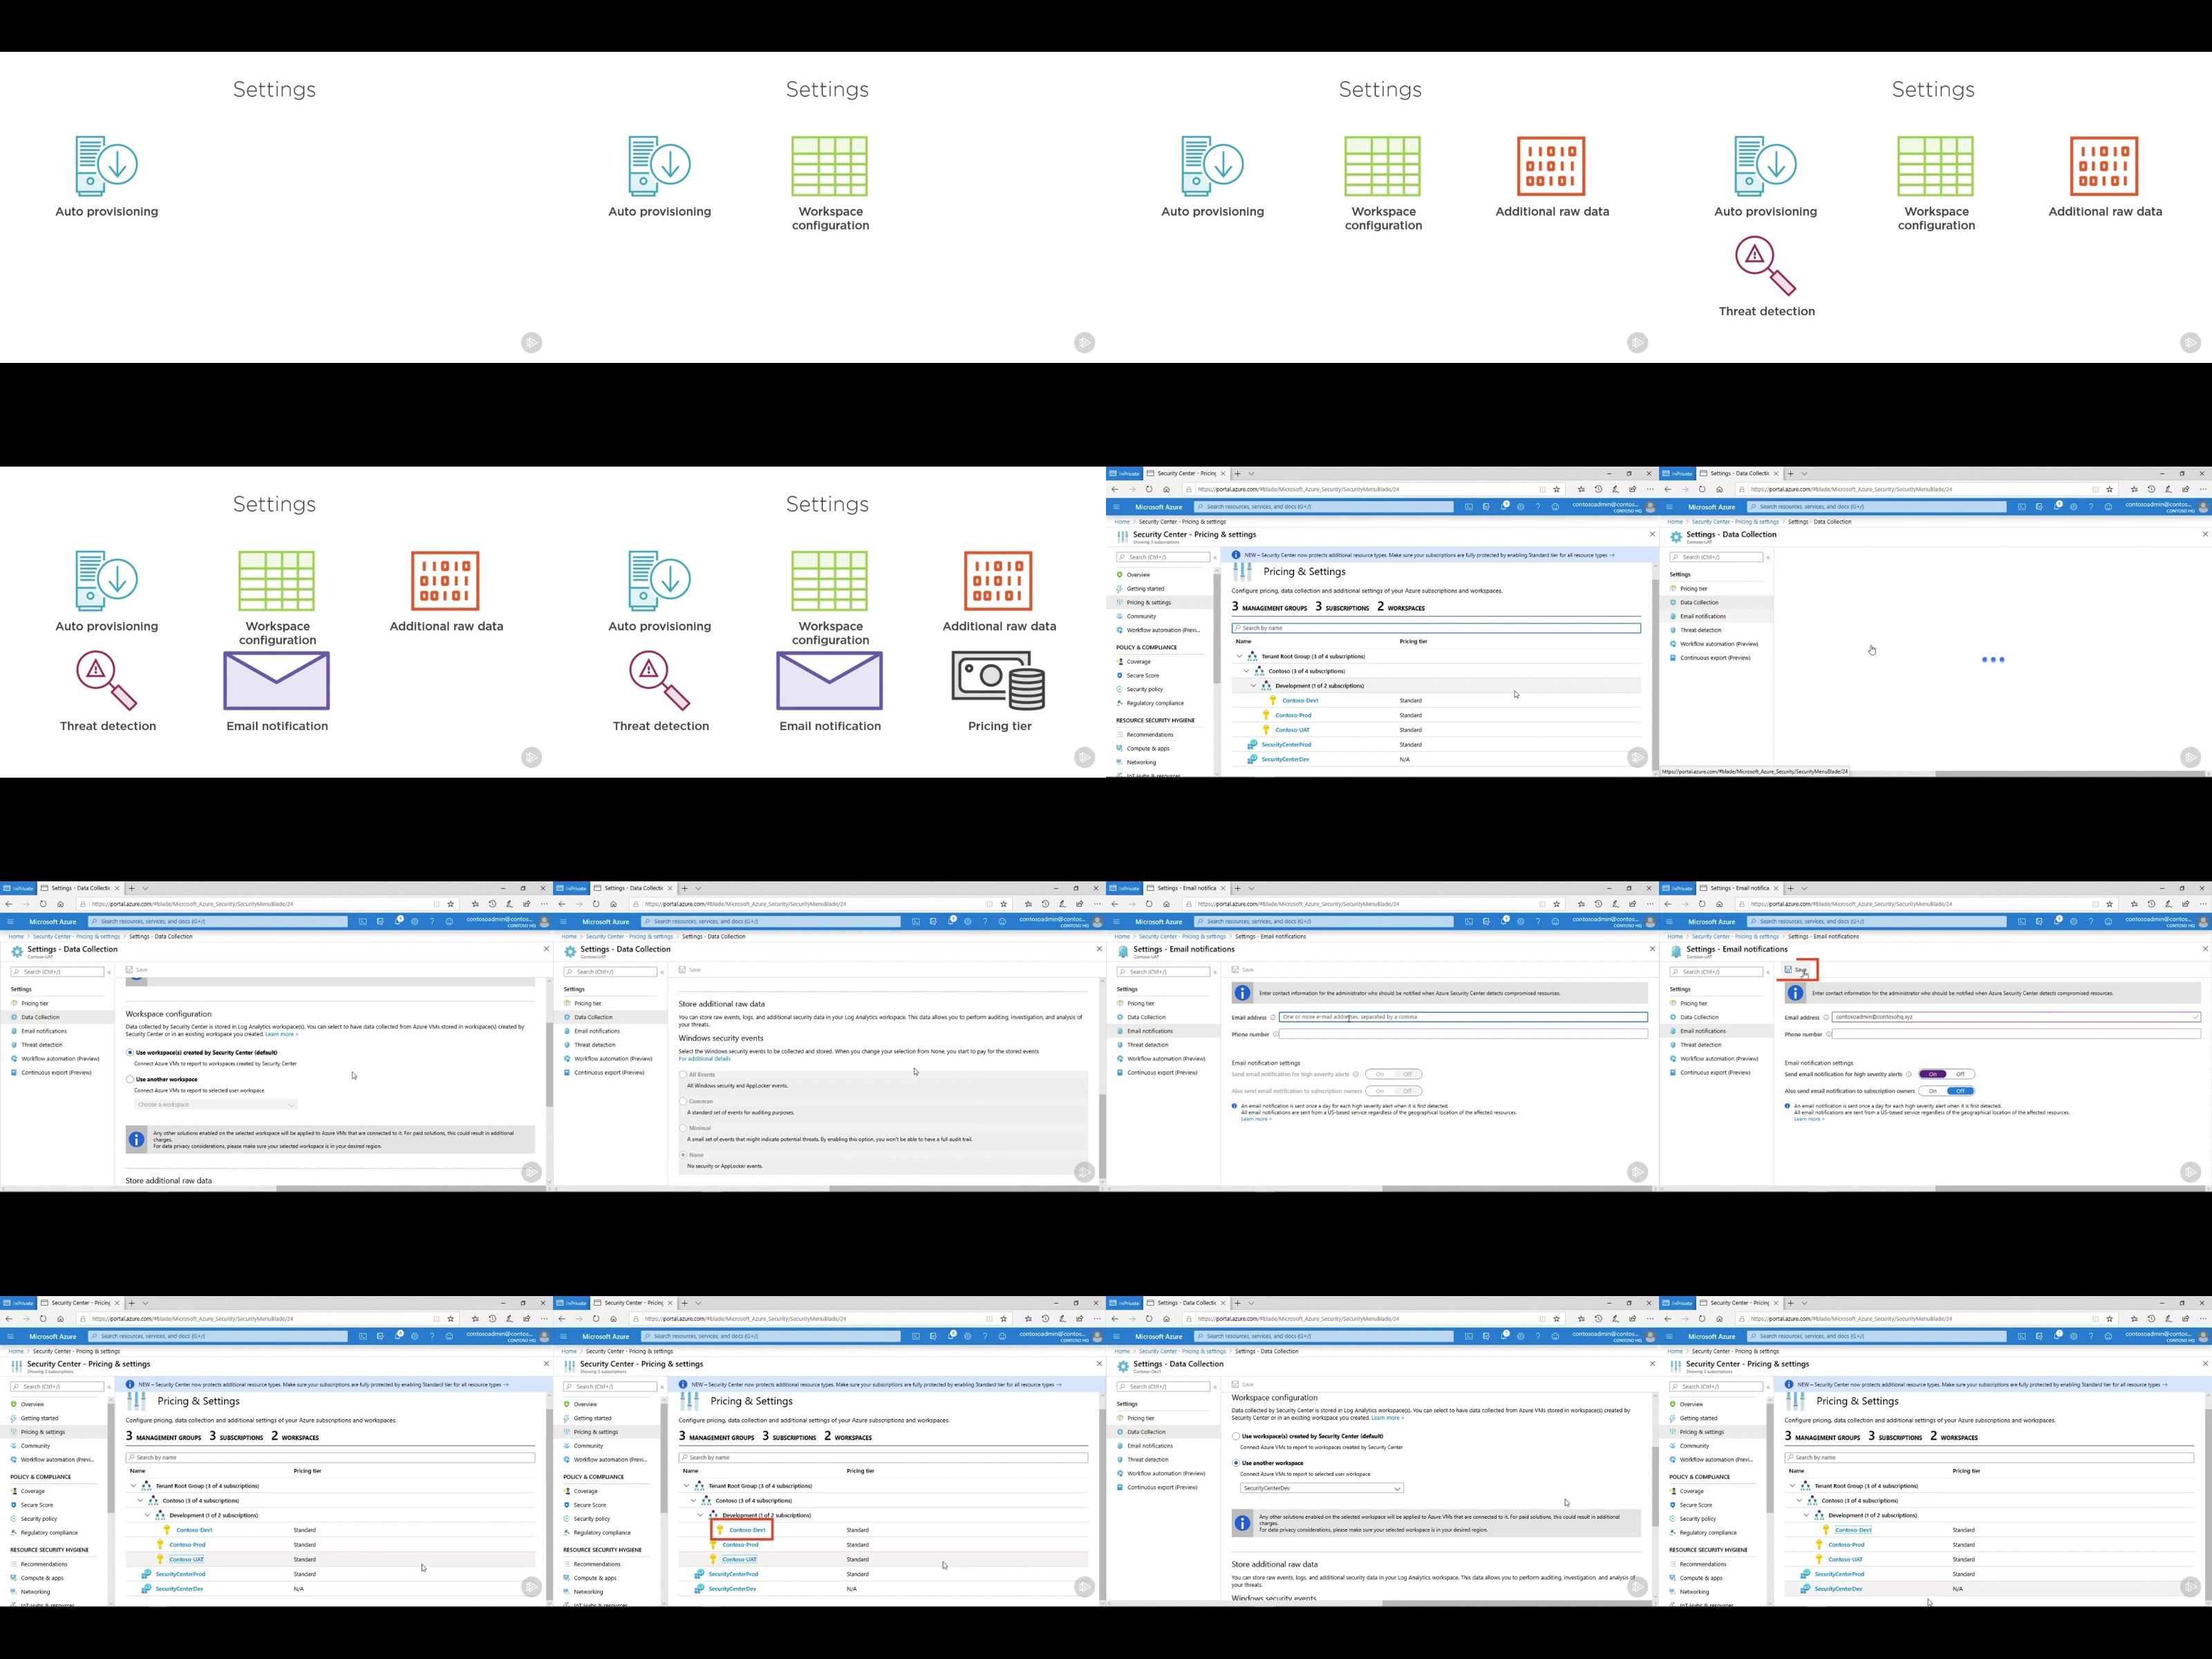Image resolution: width=2212 pixels, height=1659 pixels.
Task: Select Workspace configuration grid on the three-icon slide
Action: [1383, 166]
